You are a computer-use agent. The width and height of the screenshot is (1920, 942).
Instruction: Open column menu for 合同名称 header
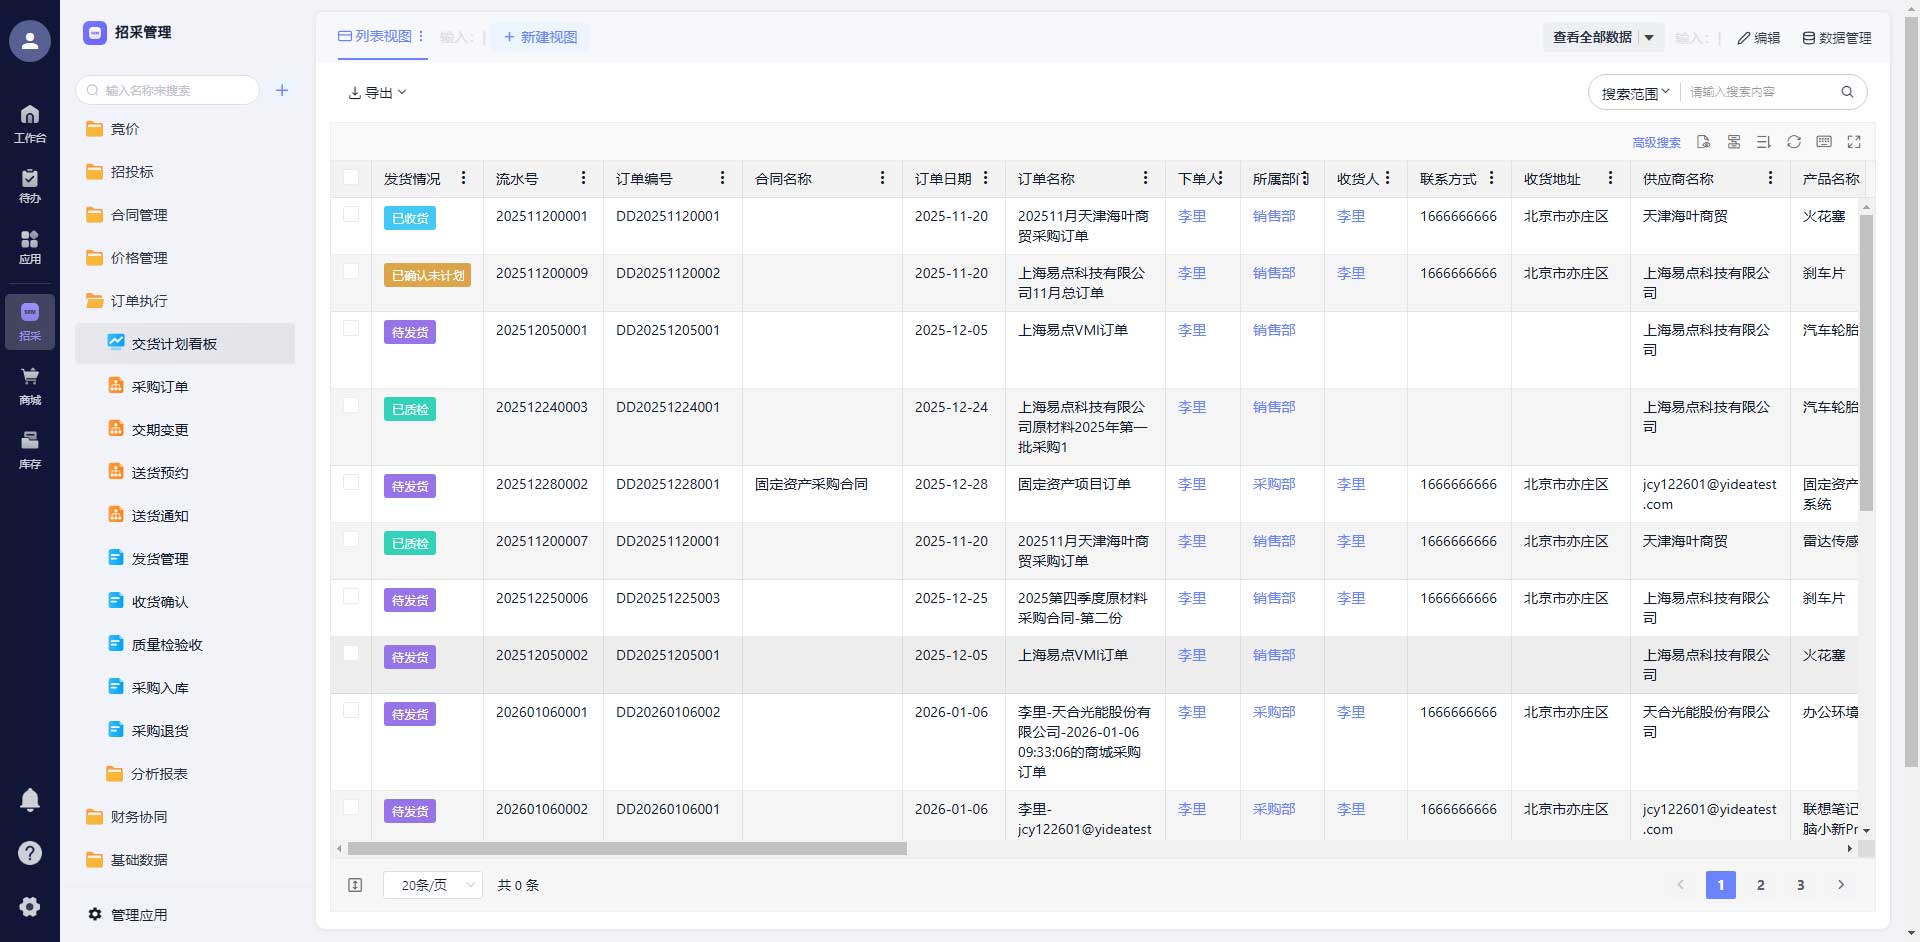(882, 178)
